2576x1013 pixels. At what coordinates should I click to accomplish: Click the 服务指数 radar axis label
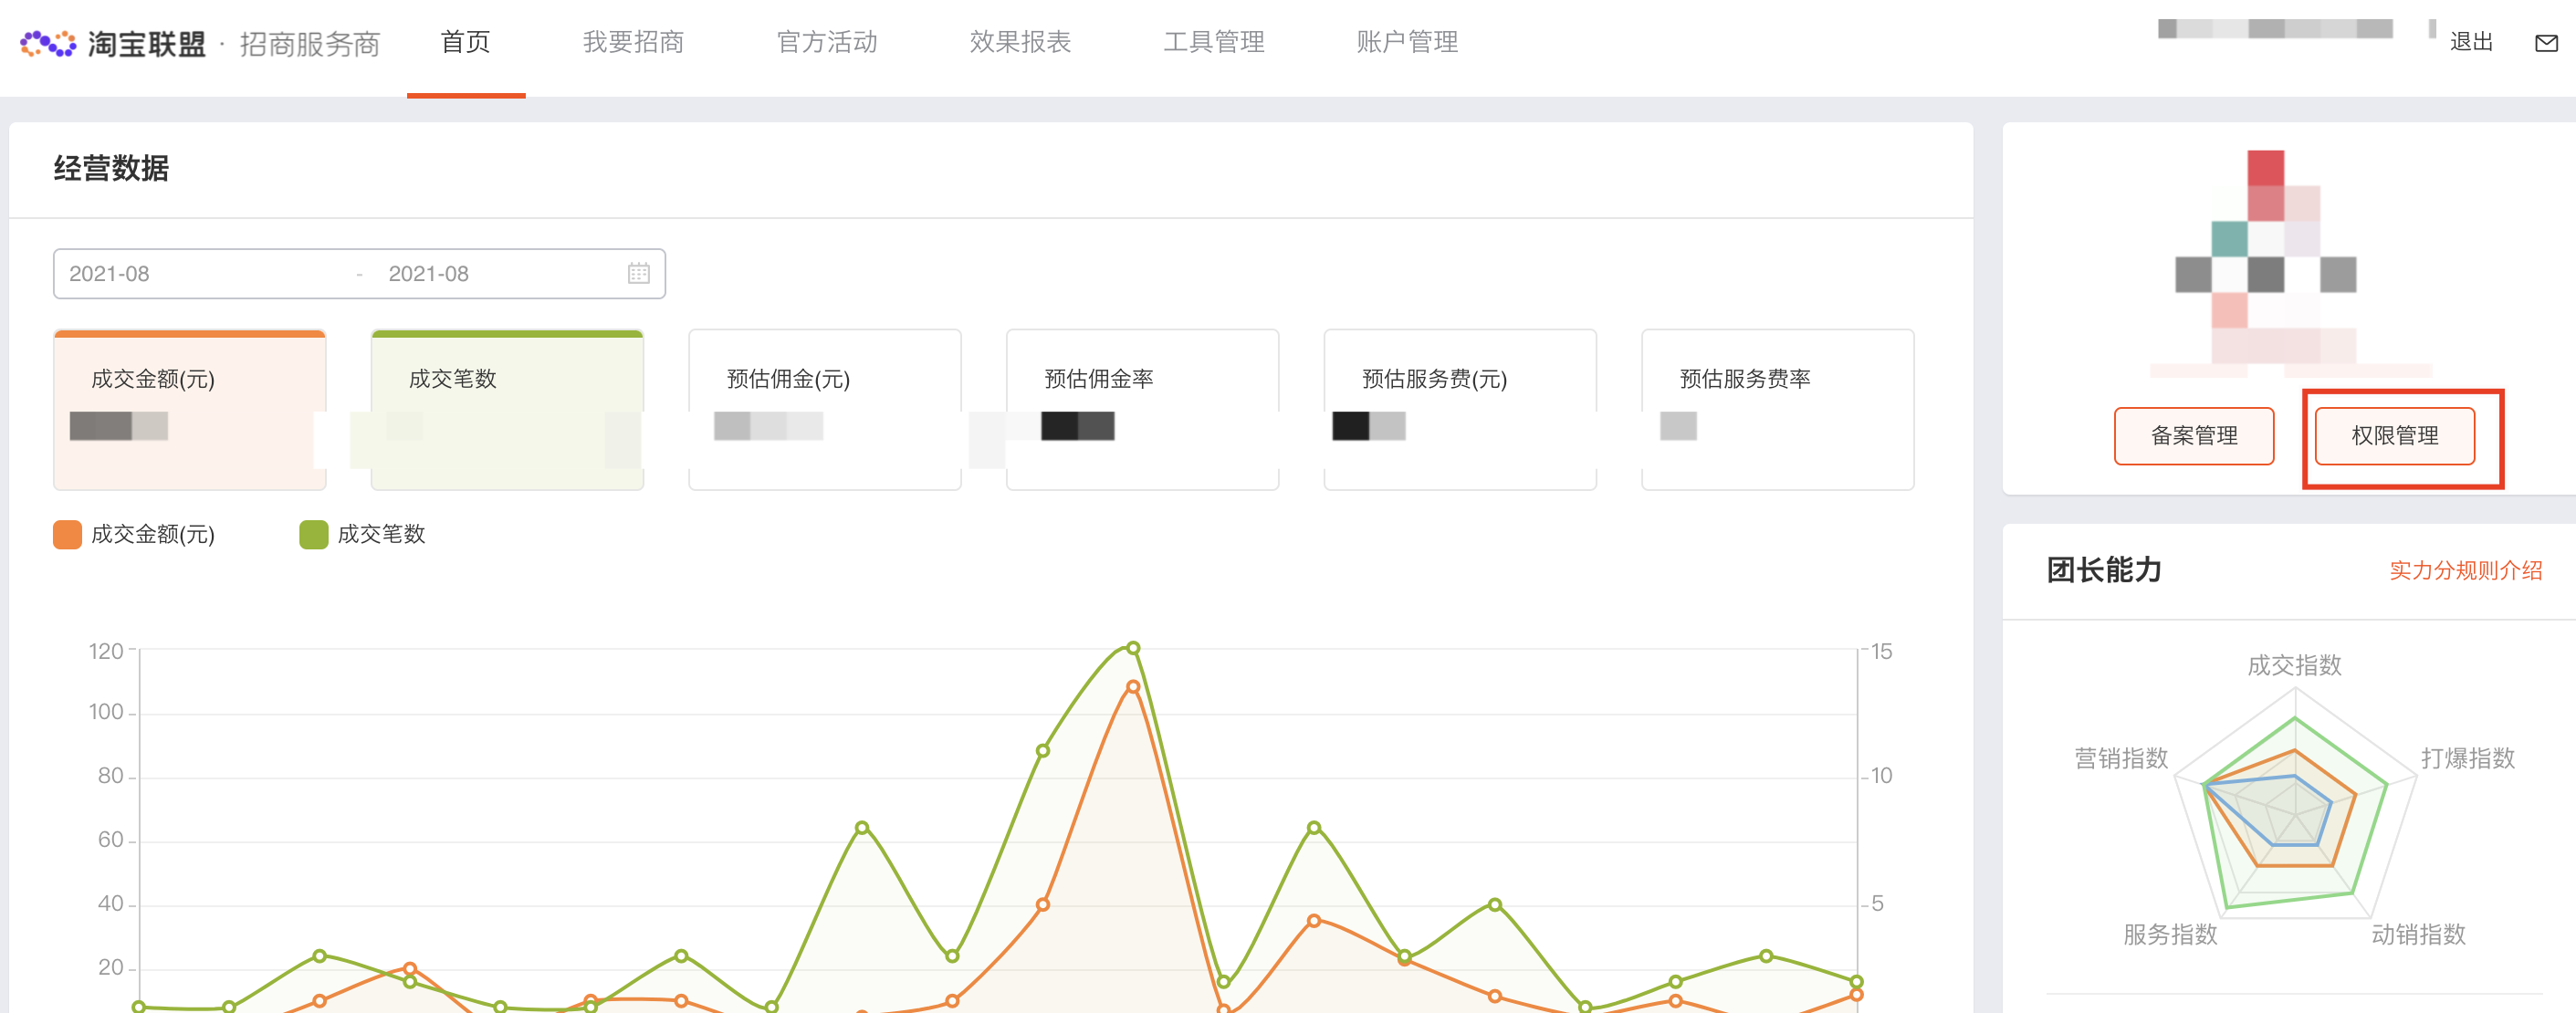2170,934
